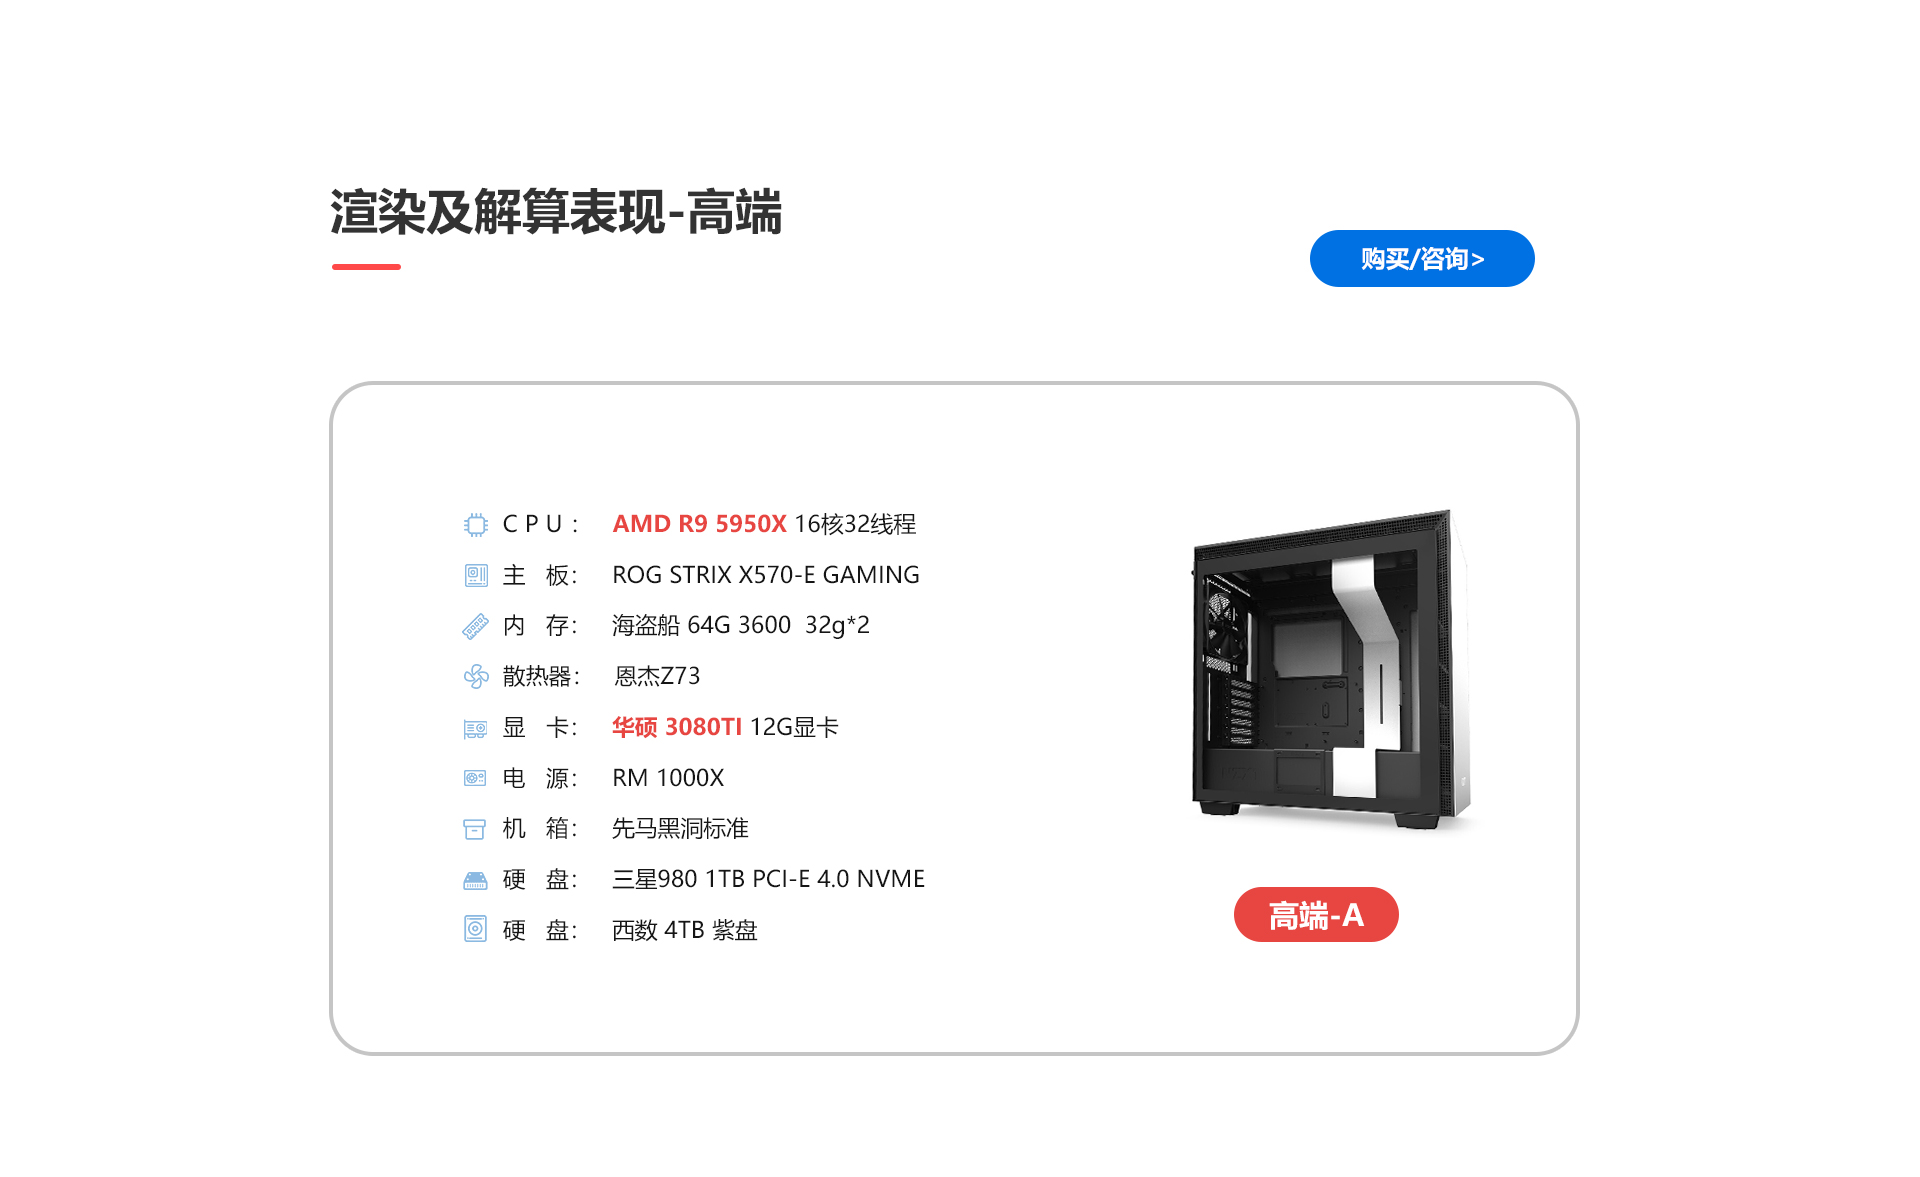Click the hard disk icon beside second 硬盘
The height and width of the screenshot is (1177, 1920).
475,929
